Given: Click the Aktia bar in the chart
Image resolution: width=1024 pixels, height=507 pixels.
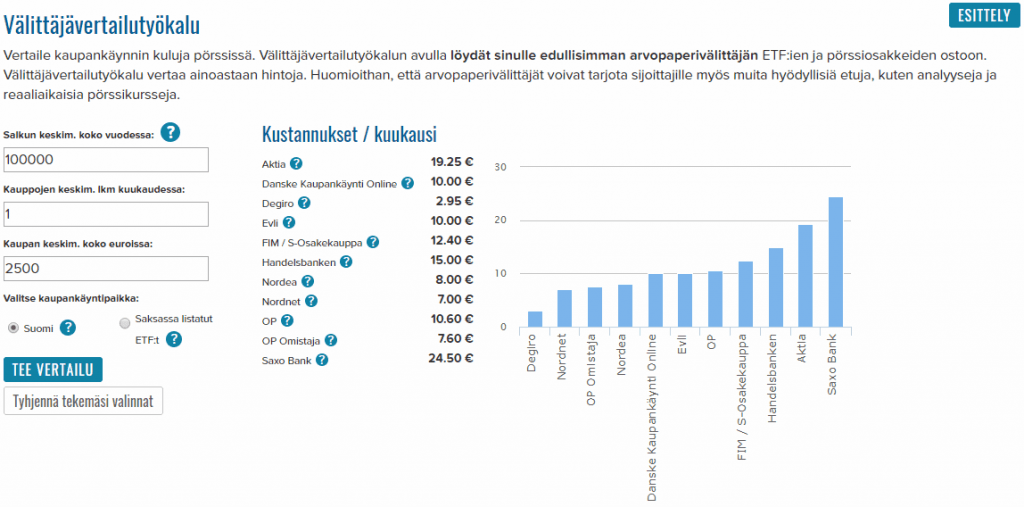Looking at the screenshot, I should click(x=805, y=276).
